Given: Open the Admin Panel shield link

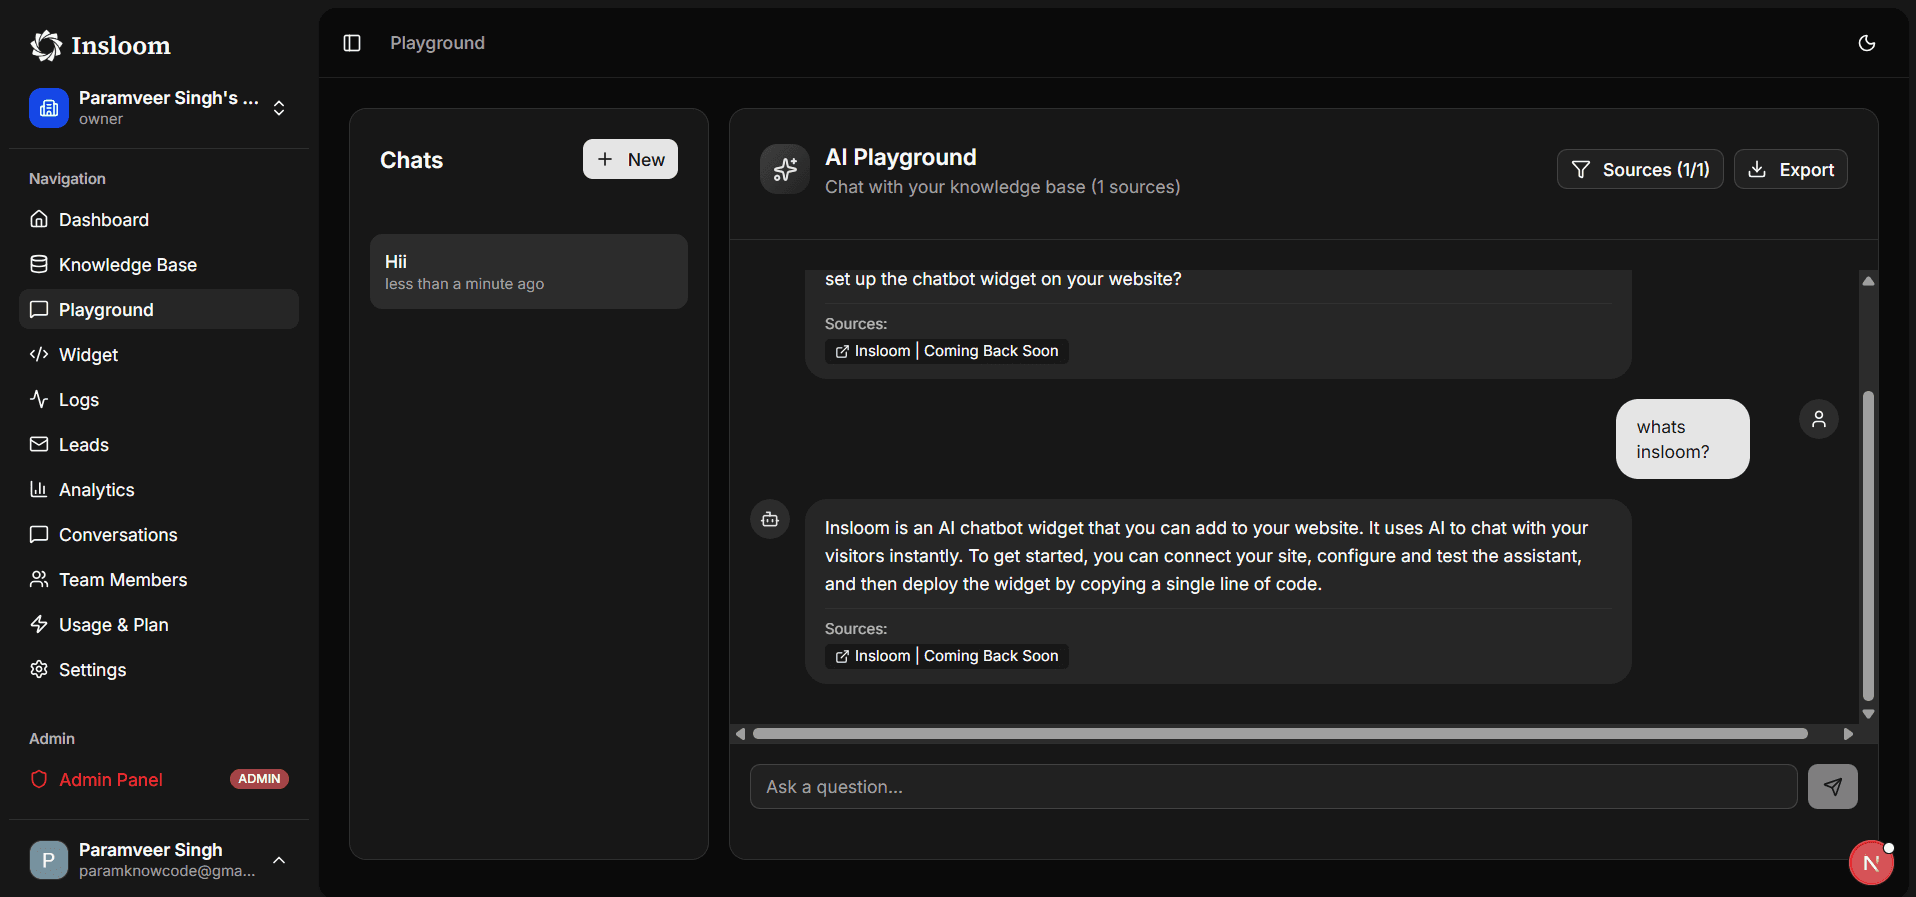Looking at the screenshot, I should click(110, 780).
